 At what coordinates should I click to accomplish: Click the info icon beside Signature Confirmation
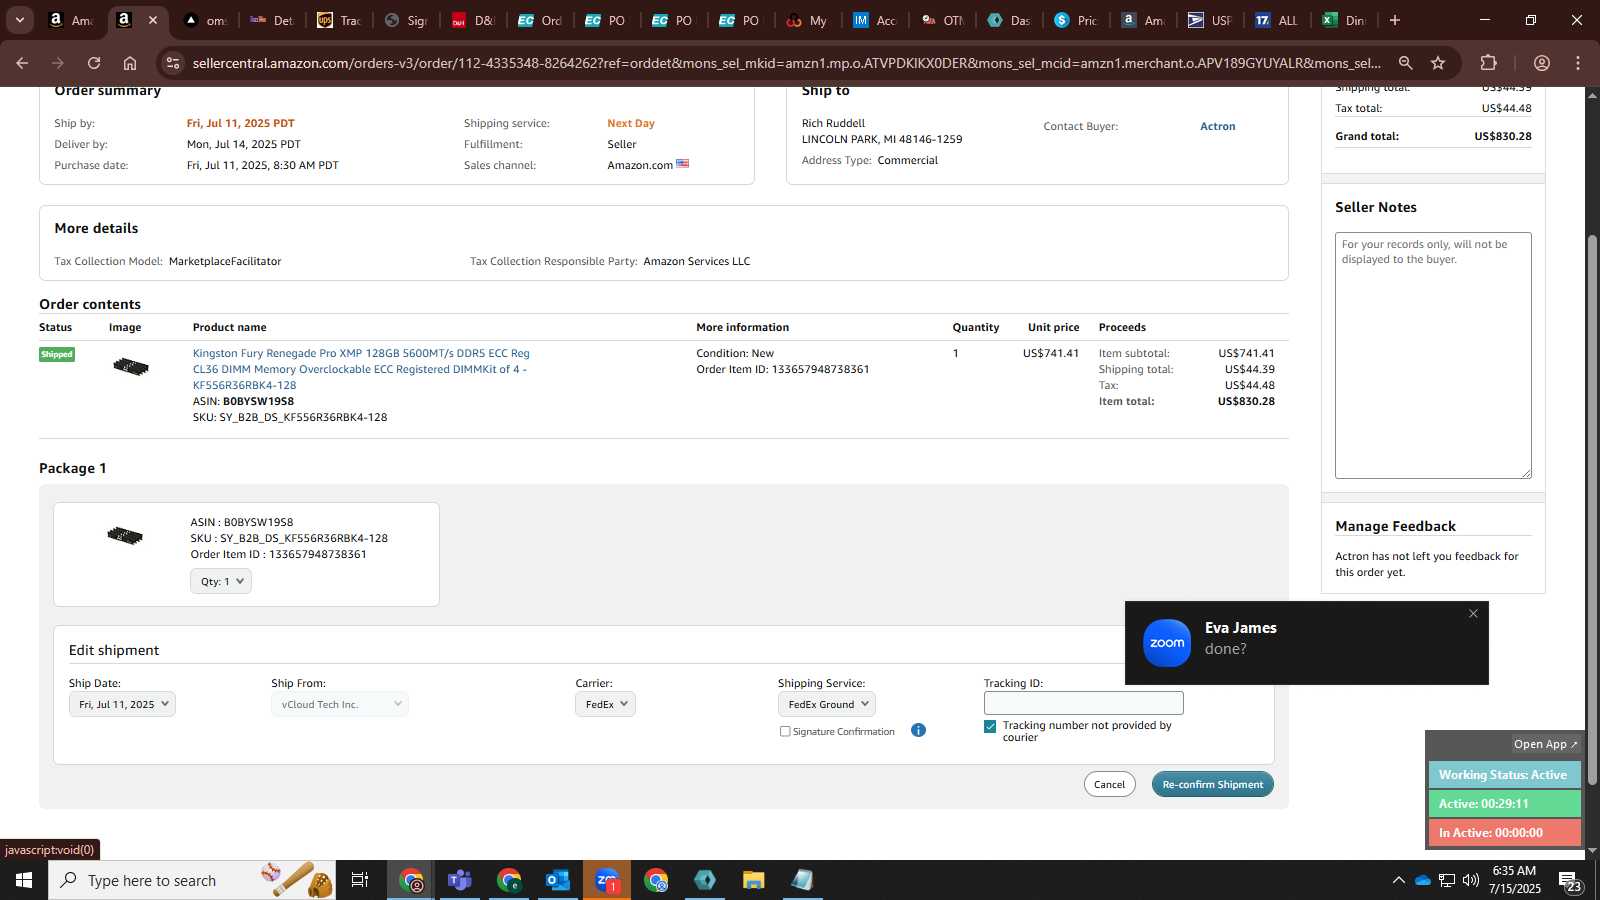click(x=918, y=730)
